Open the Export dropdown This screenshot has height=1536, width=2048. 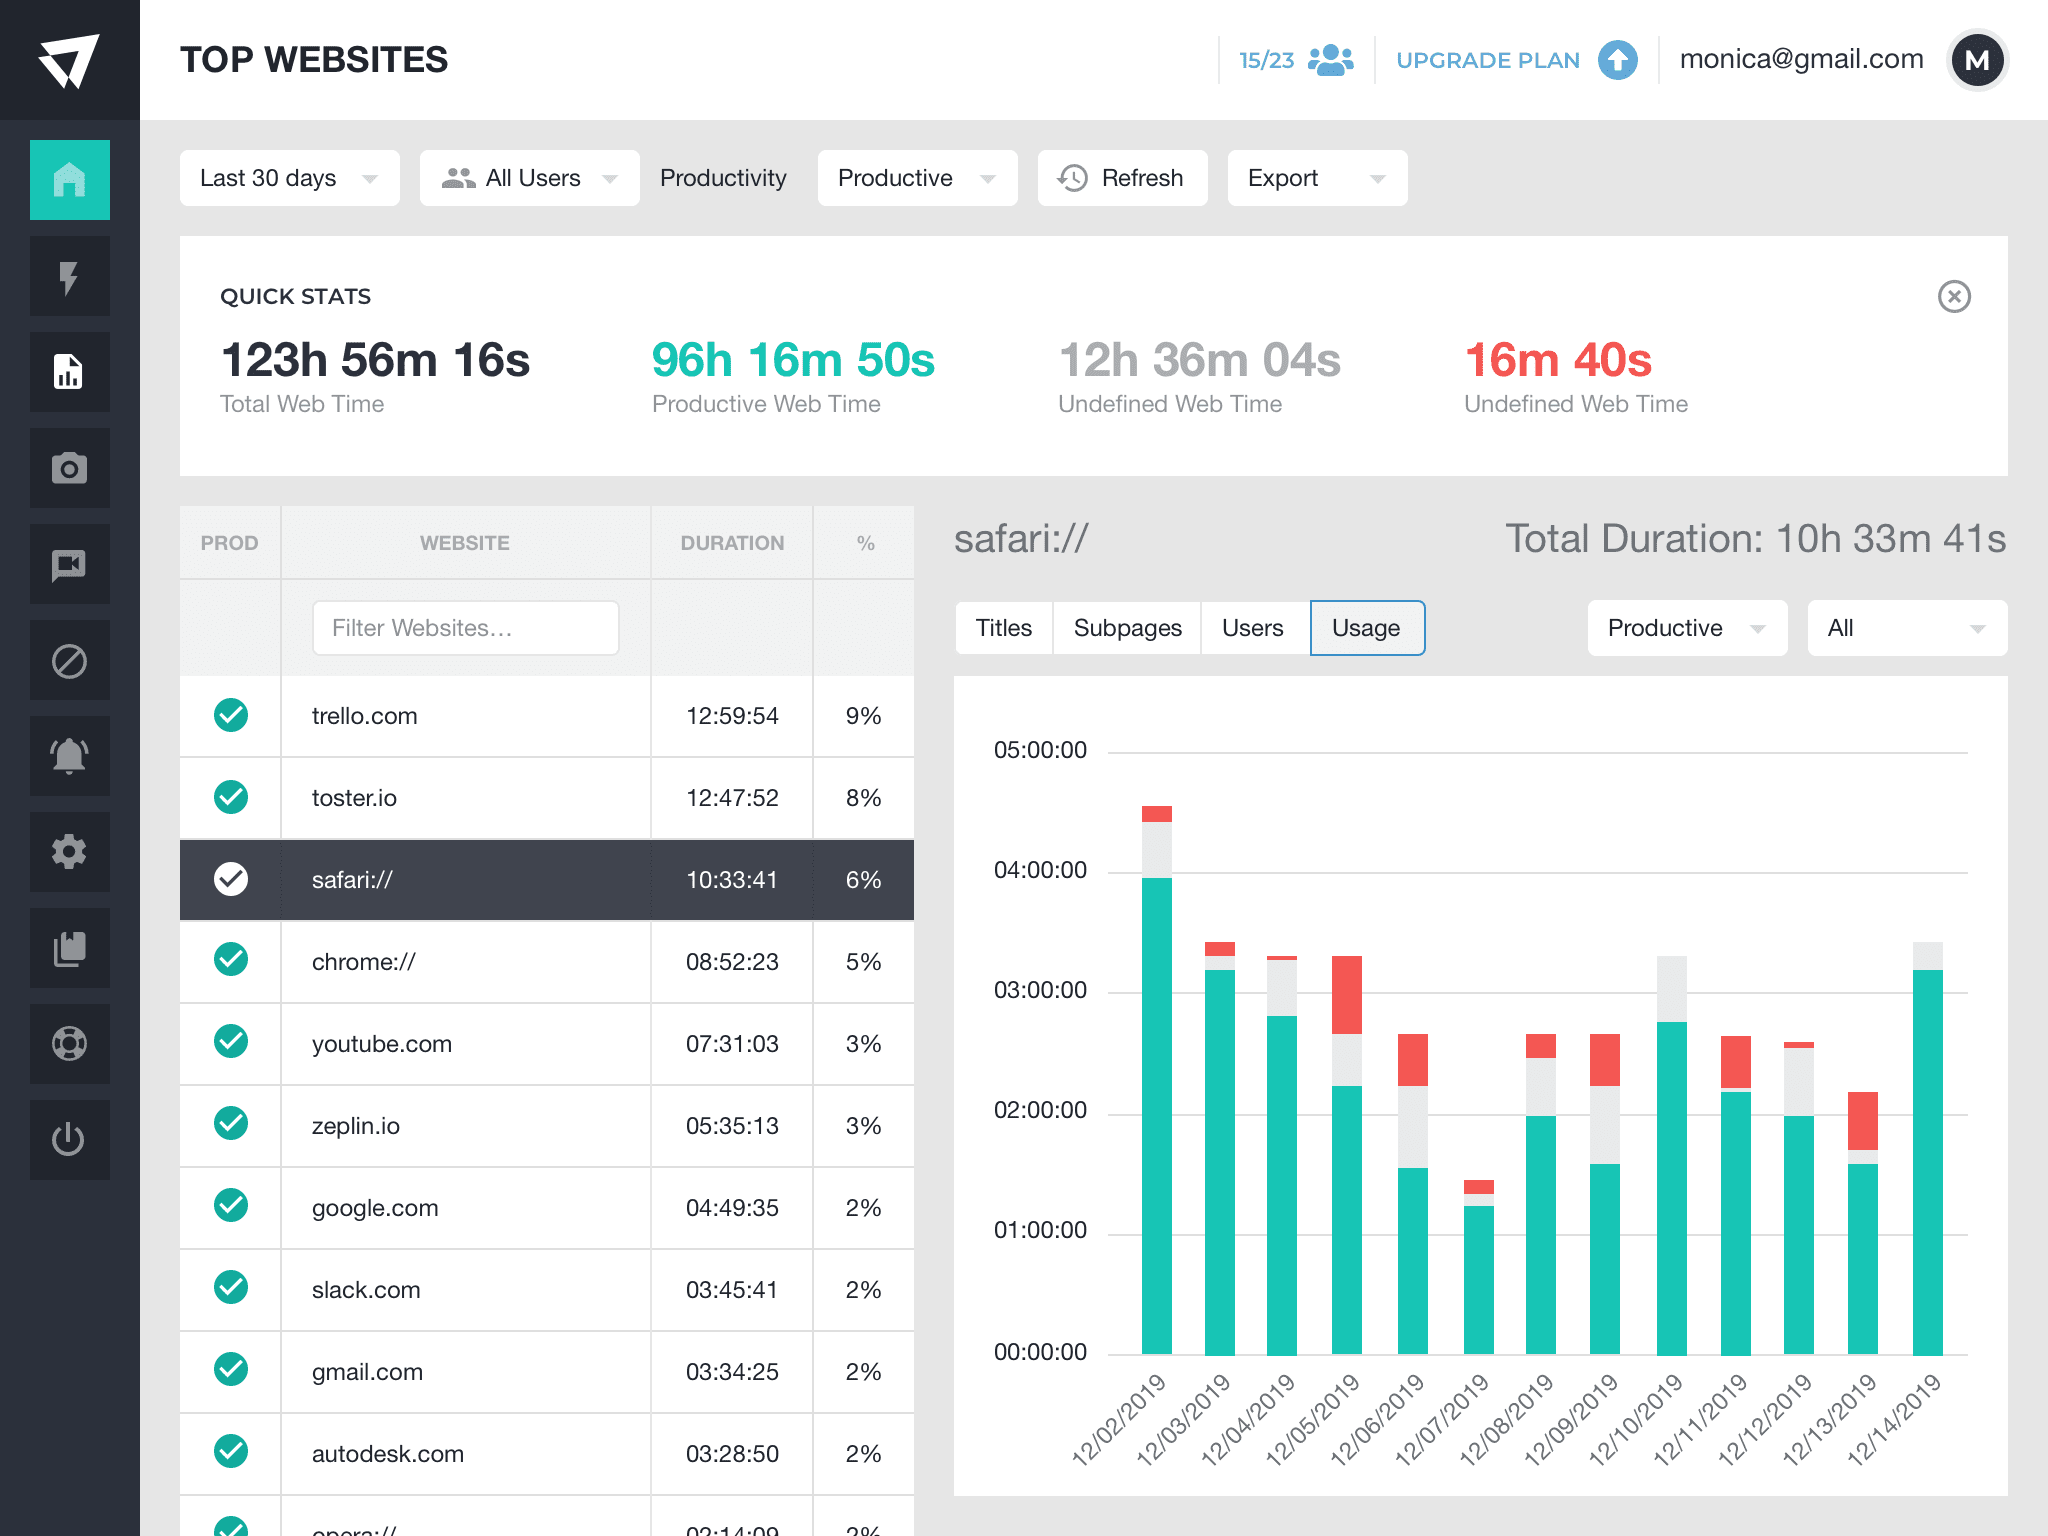1316,178
